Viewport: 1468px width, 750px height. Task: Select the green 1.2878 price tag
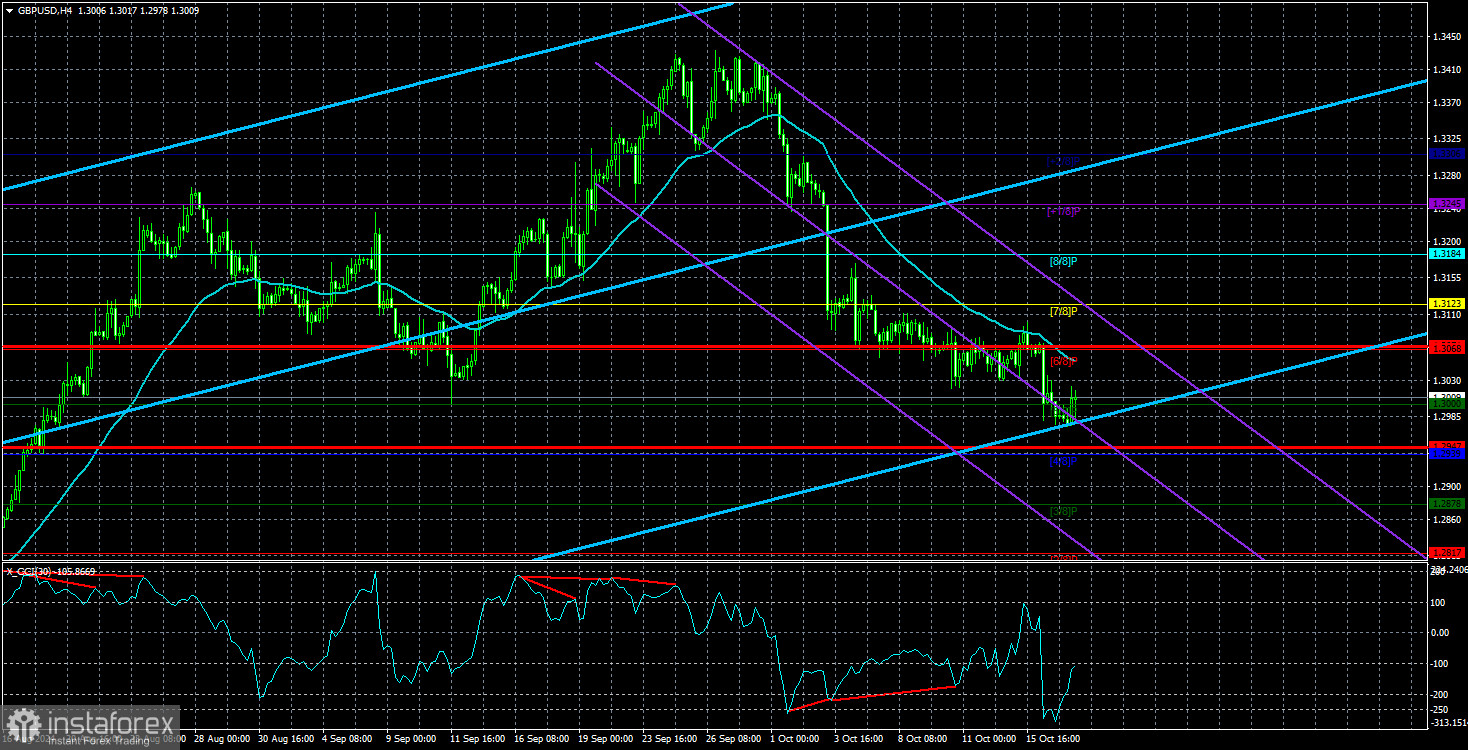(x=1447, y=504)
